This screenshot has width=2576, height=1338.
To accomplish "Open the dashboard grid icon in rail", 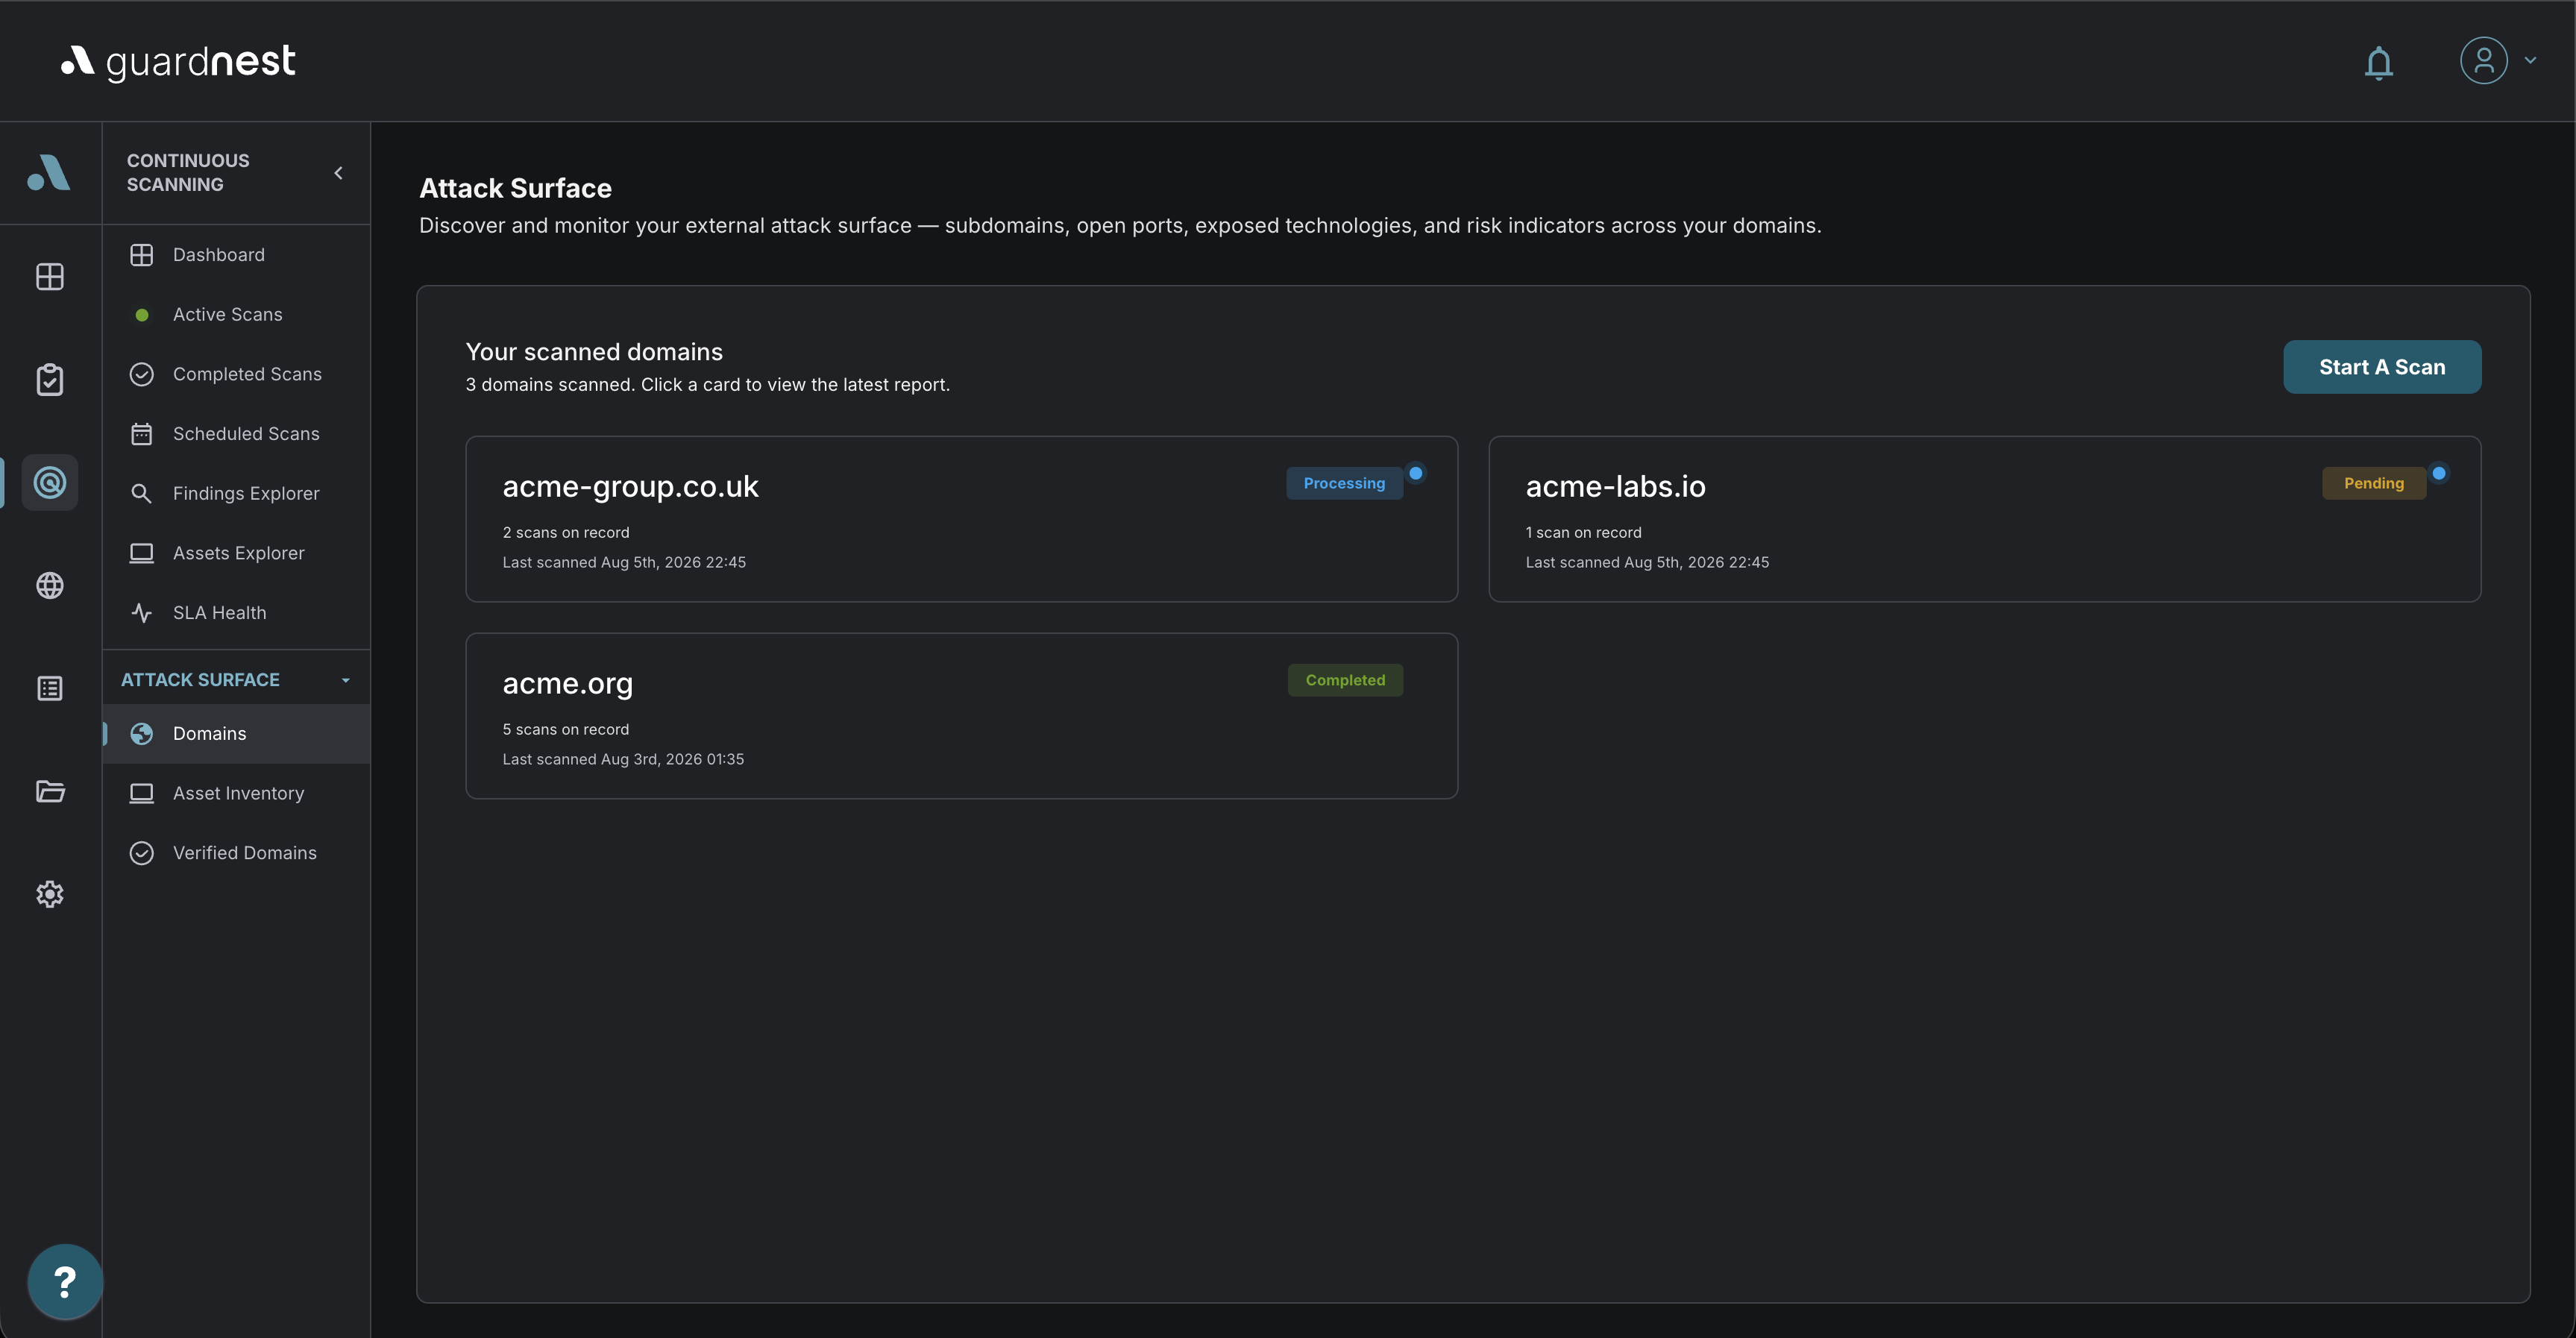I will tap(50, 276).
